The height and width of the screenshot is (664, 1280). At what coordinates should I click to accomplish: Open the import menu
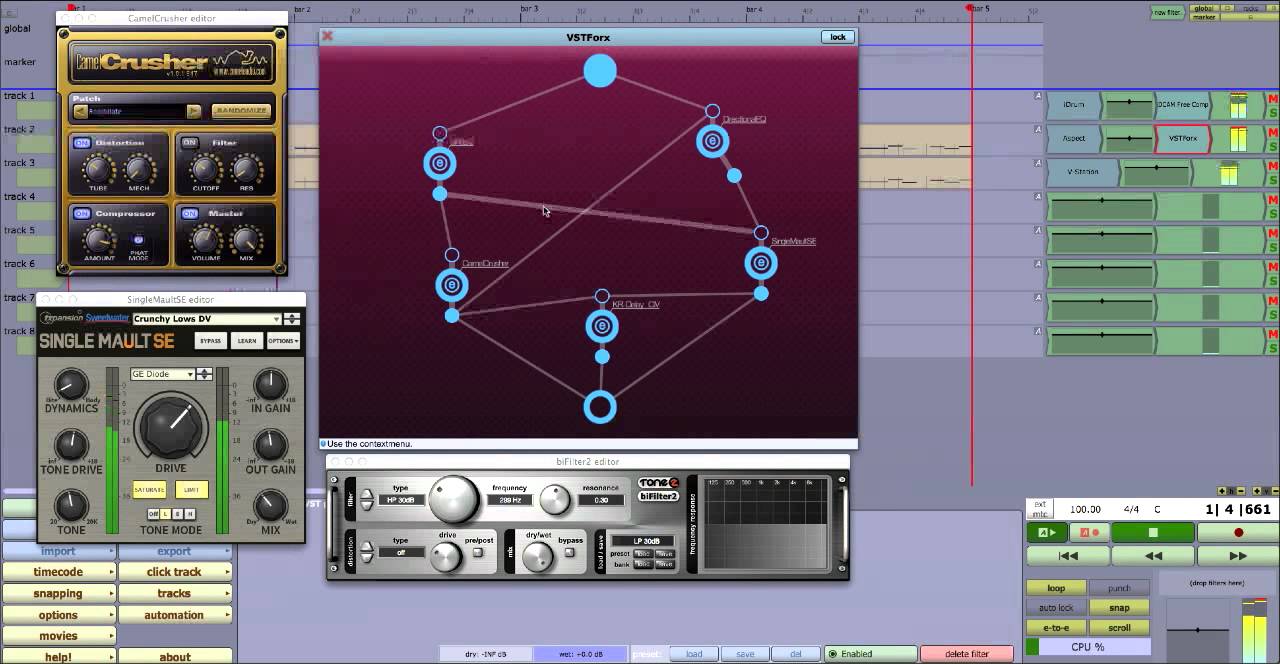pyautogui.click(x=59, y=551)
